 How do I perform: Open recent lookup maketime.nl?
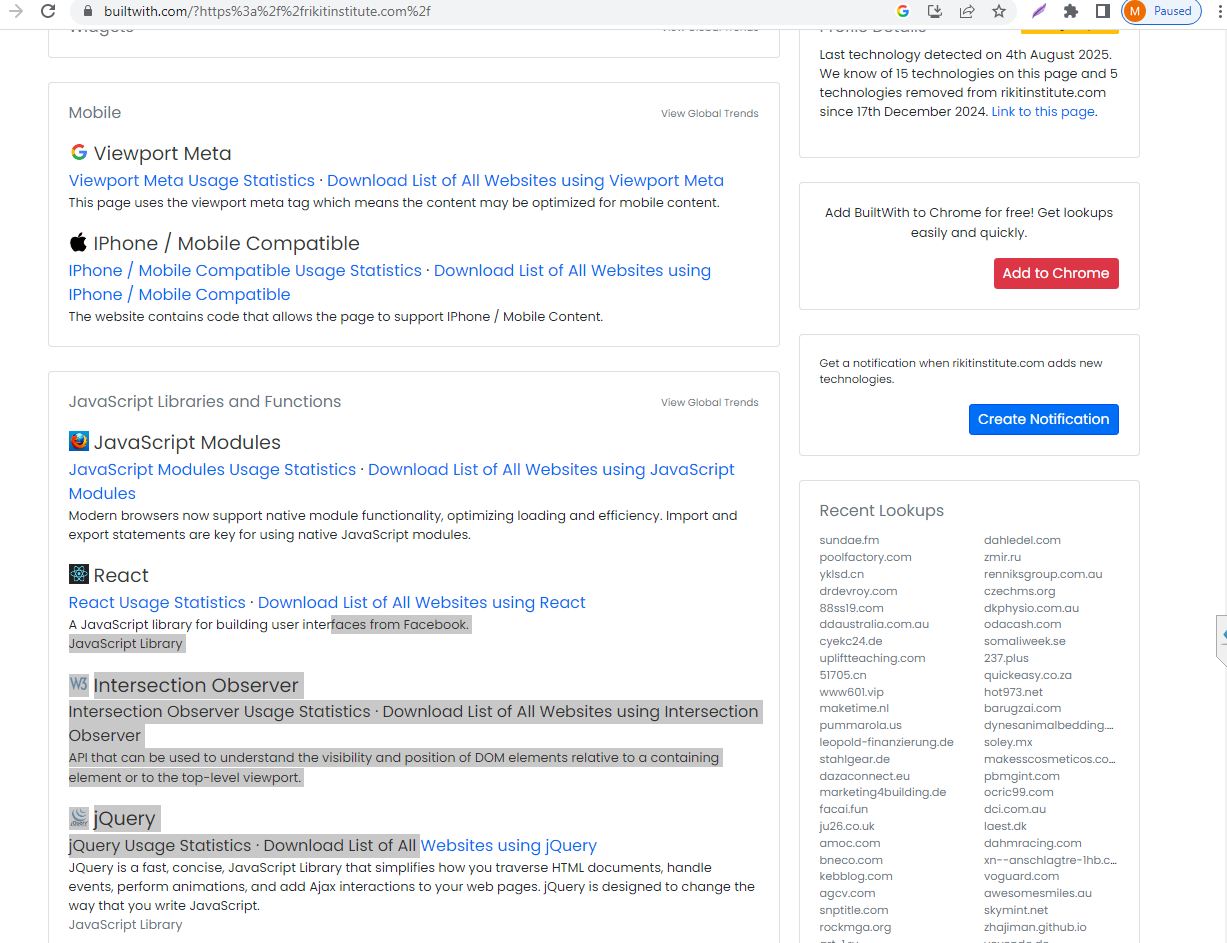(x=853, y=708)
